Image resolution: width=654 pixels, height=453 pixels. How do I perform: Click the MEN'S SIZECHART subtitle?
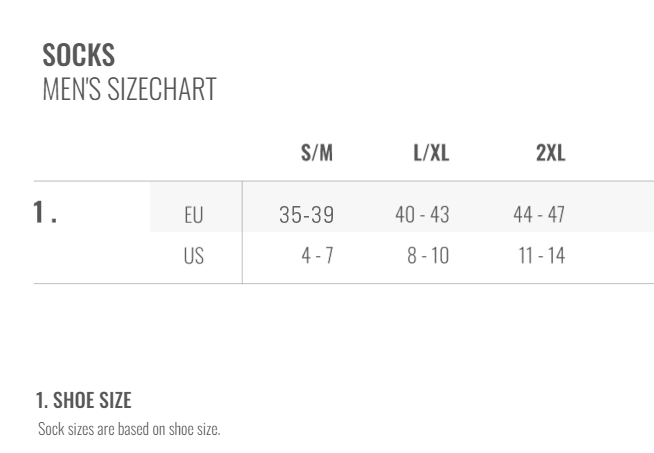point(129,89)
